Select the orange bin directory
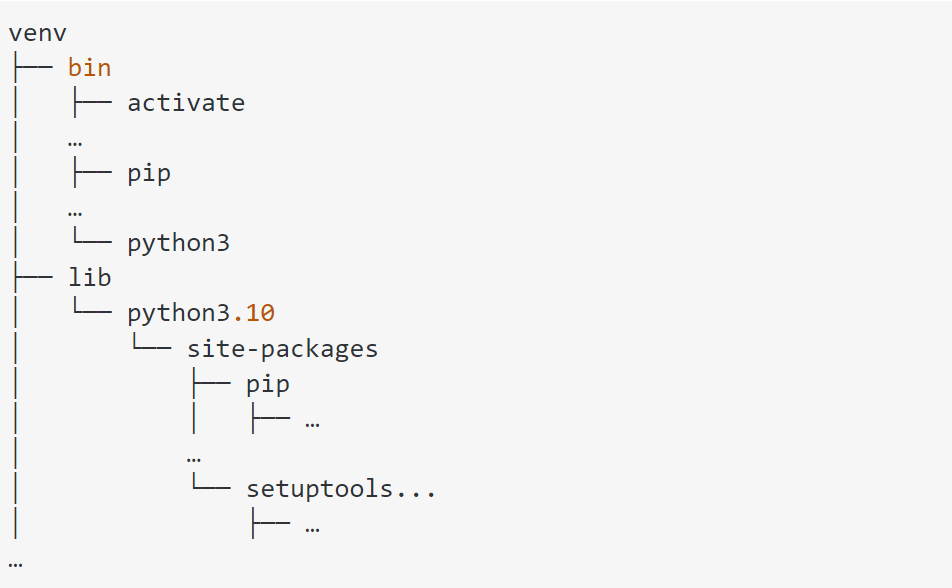 [x=89, y=68]
